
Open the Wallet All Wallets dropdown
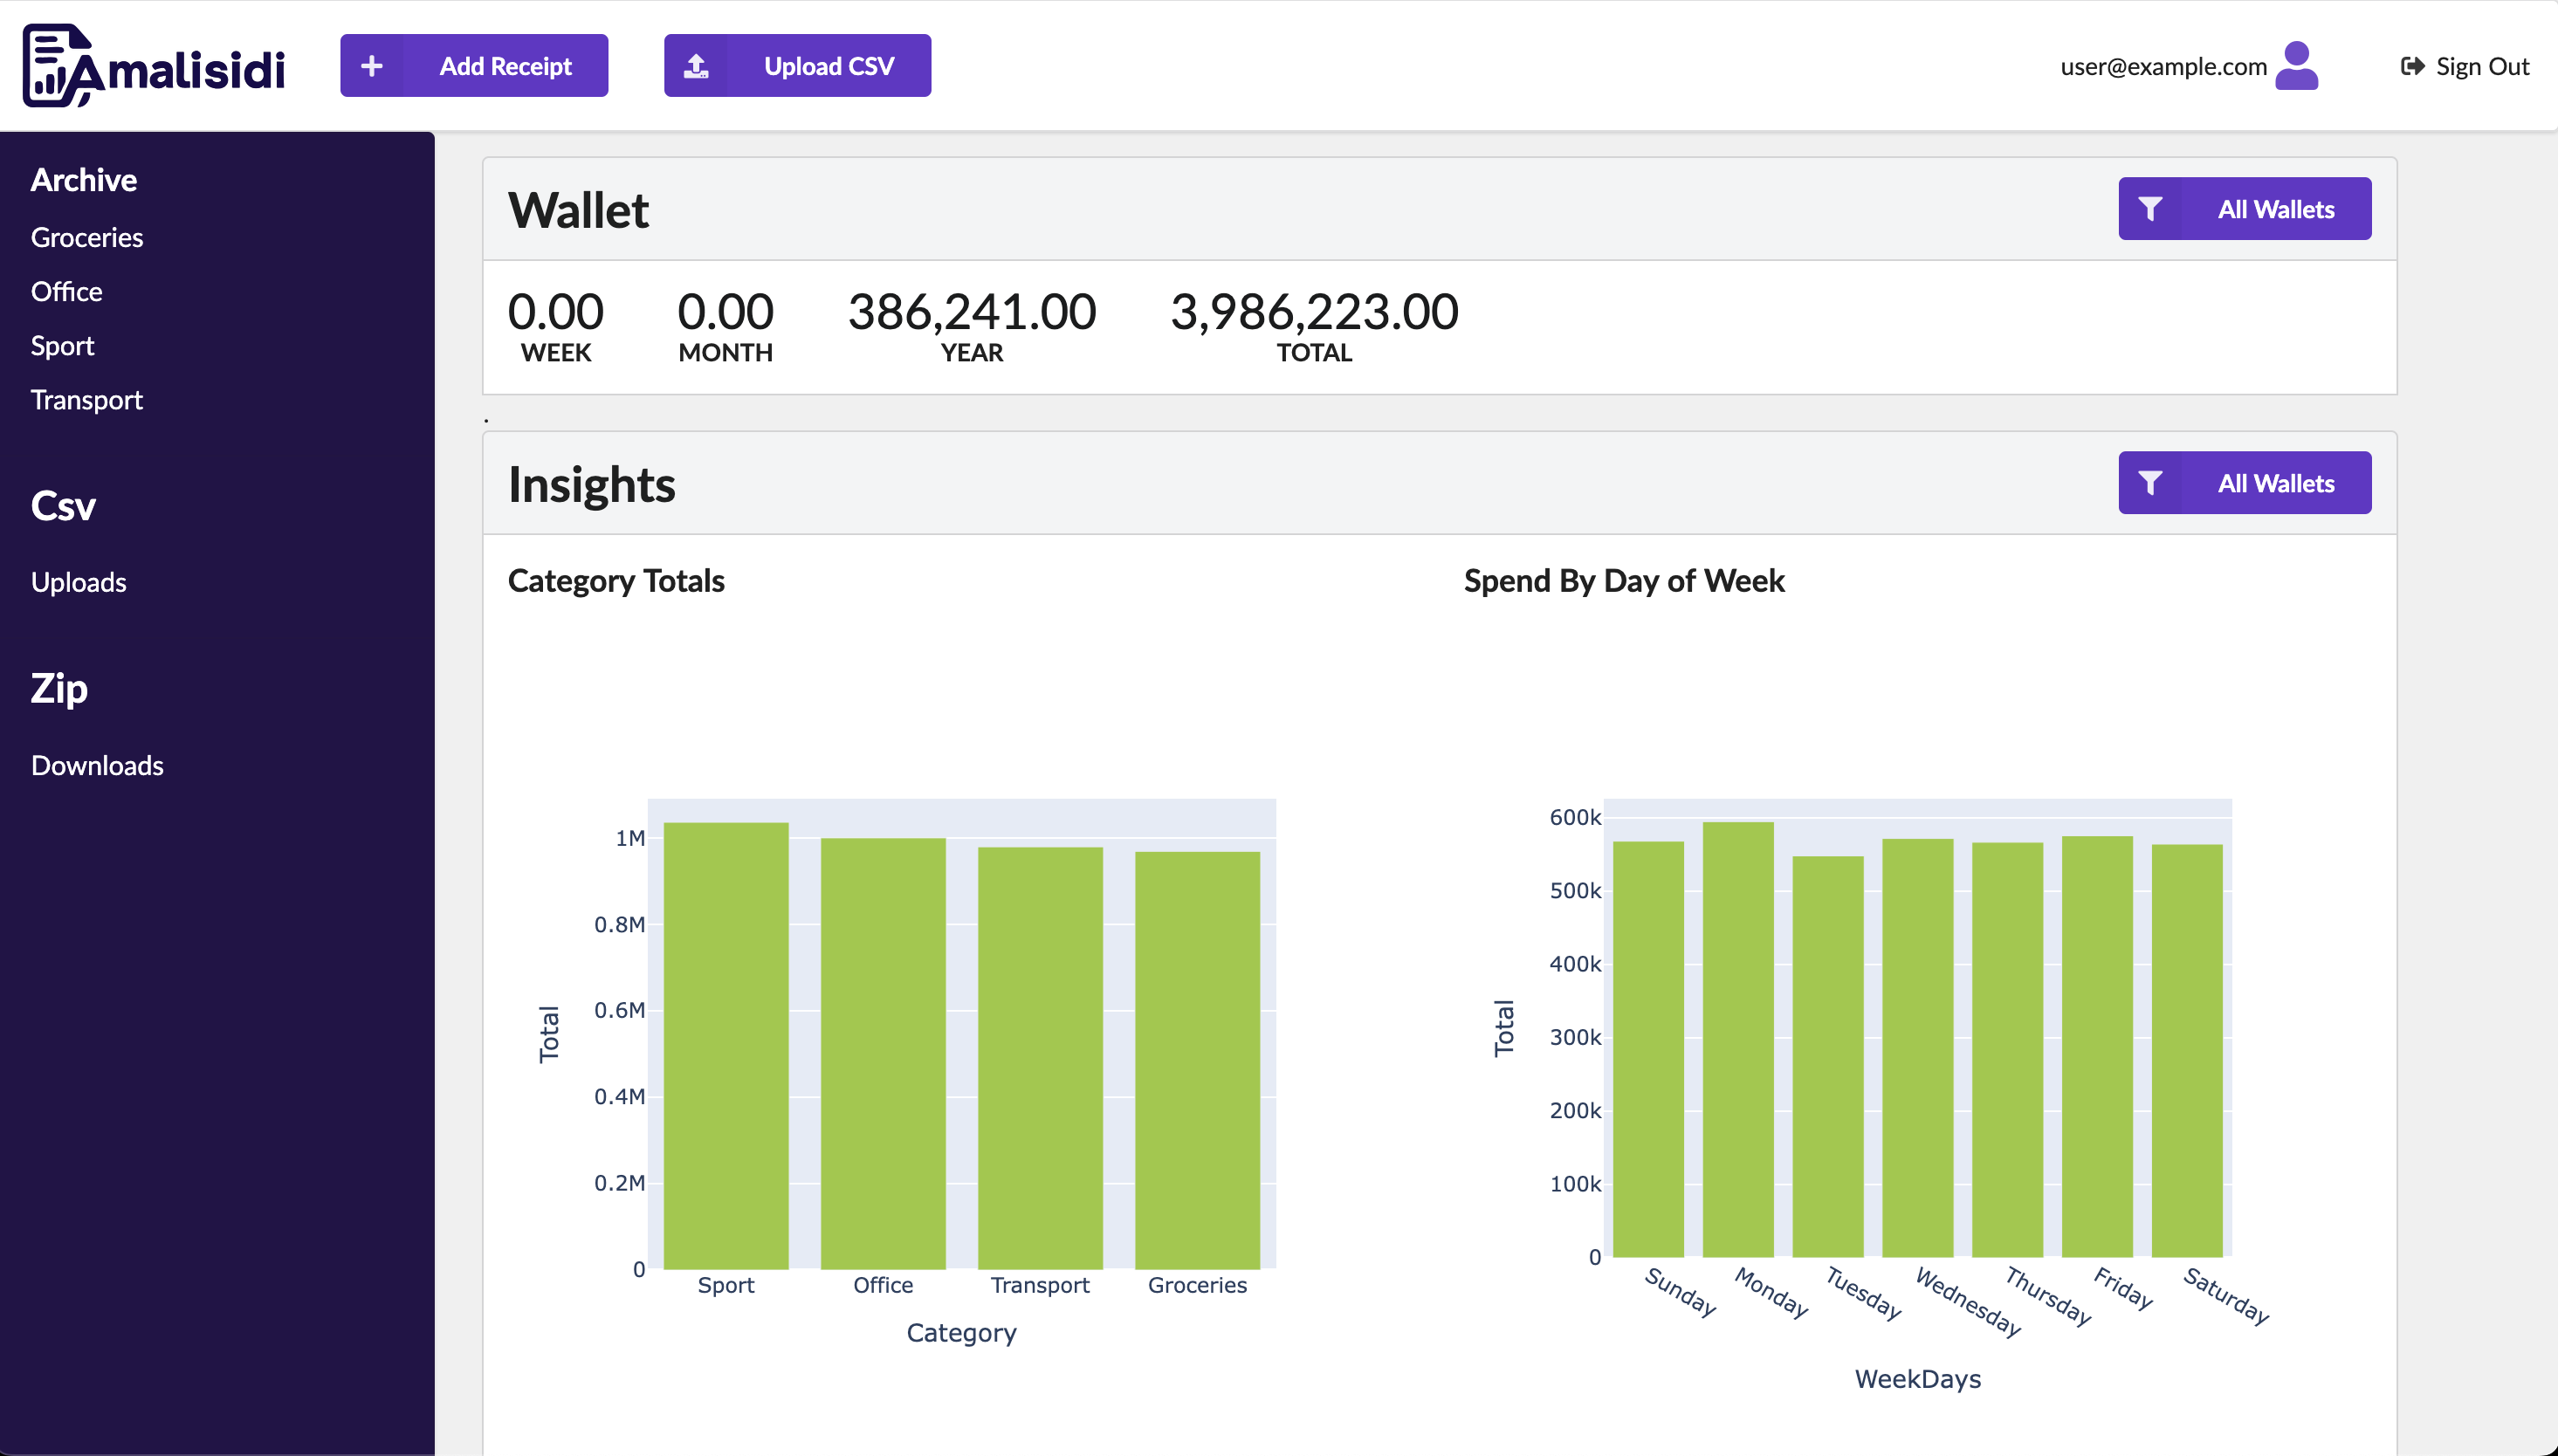pyautogui.click(x=2275, y=209)
